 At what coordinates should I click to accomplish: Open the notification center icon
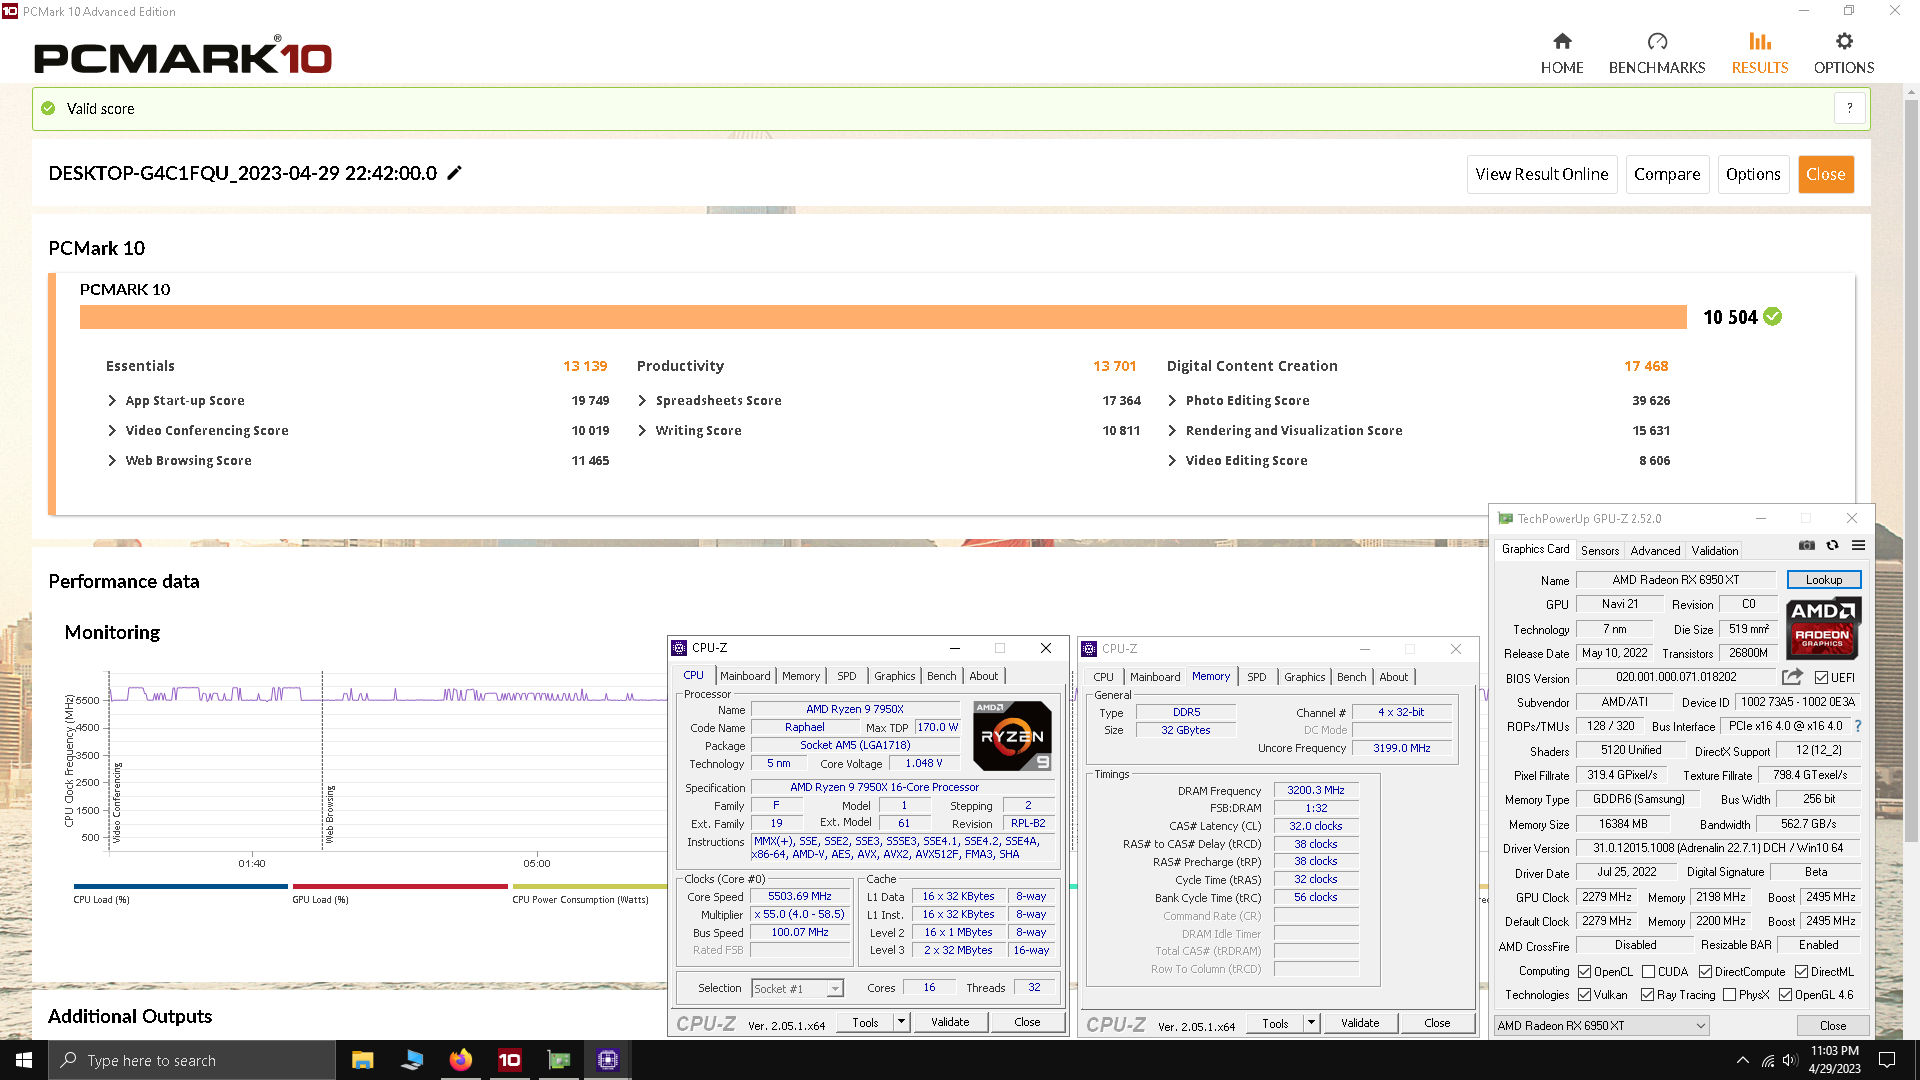click(x=1887, y=1060)
